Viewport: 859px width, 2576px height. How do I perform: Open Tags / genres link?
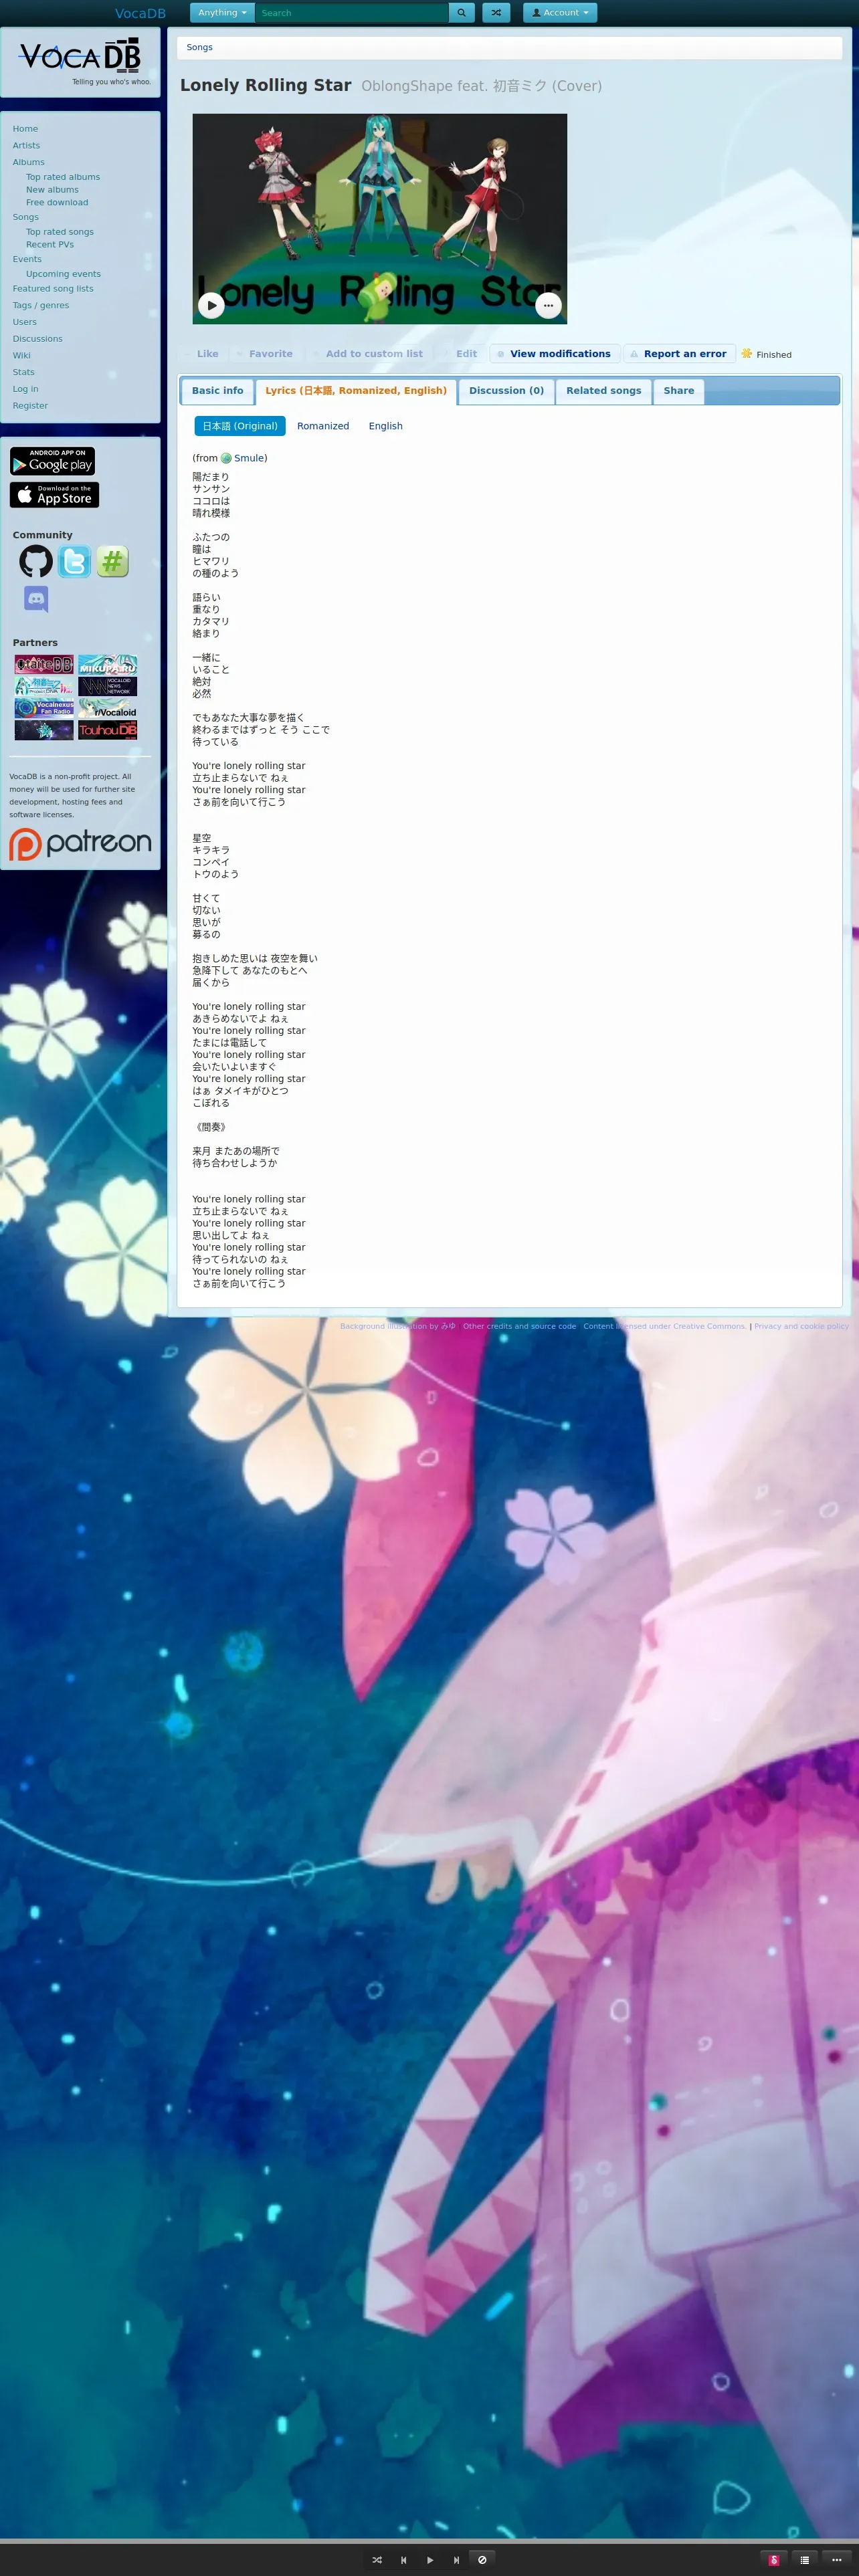click(41, 306)
